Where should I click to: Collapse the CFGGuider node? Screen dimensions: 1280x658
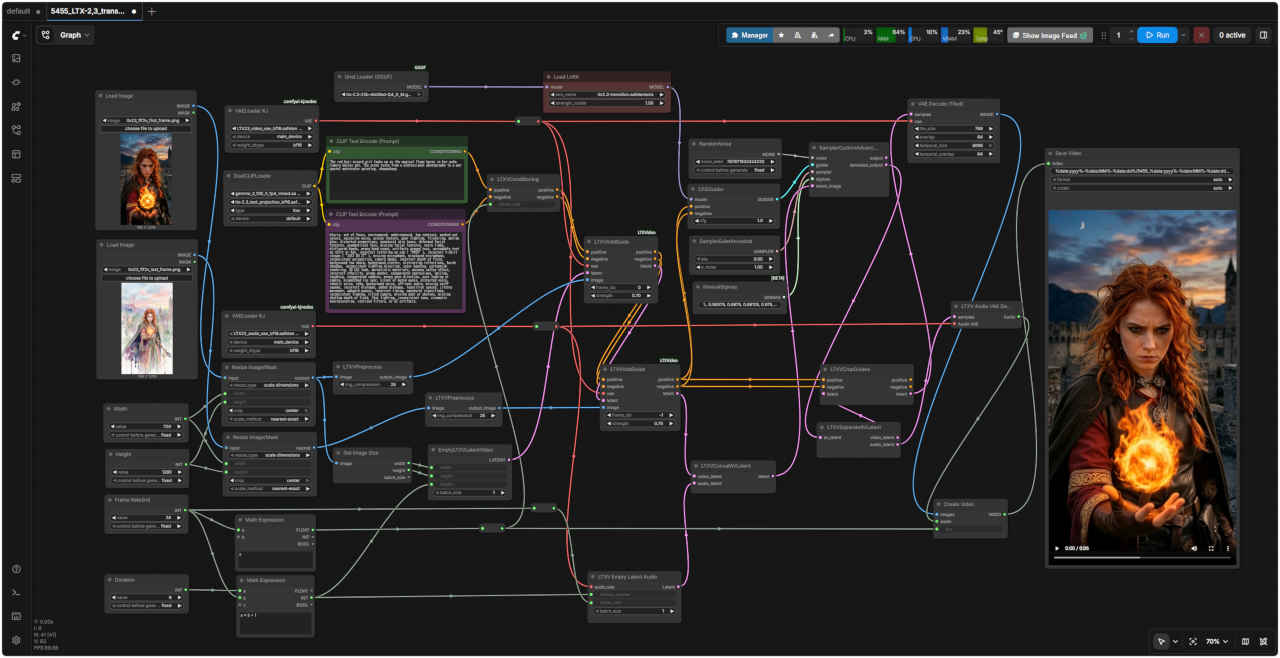[694, 188]
